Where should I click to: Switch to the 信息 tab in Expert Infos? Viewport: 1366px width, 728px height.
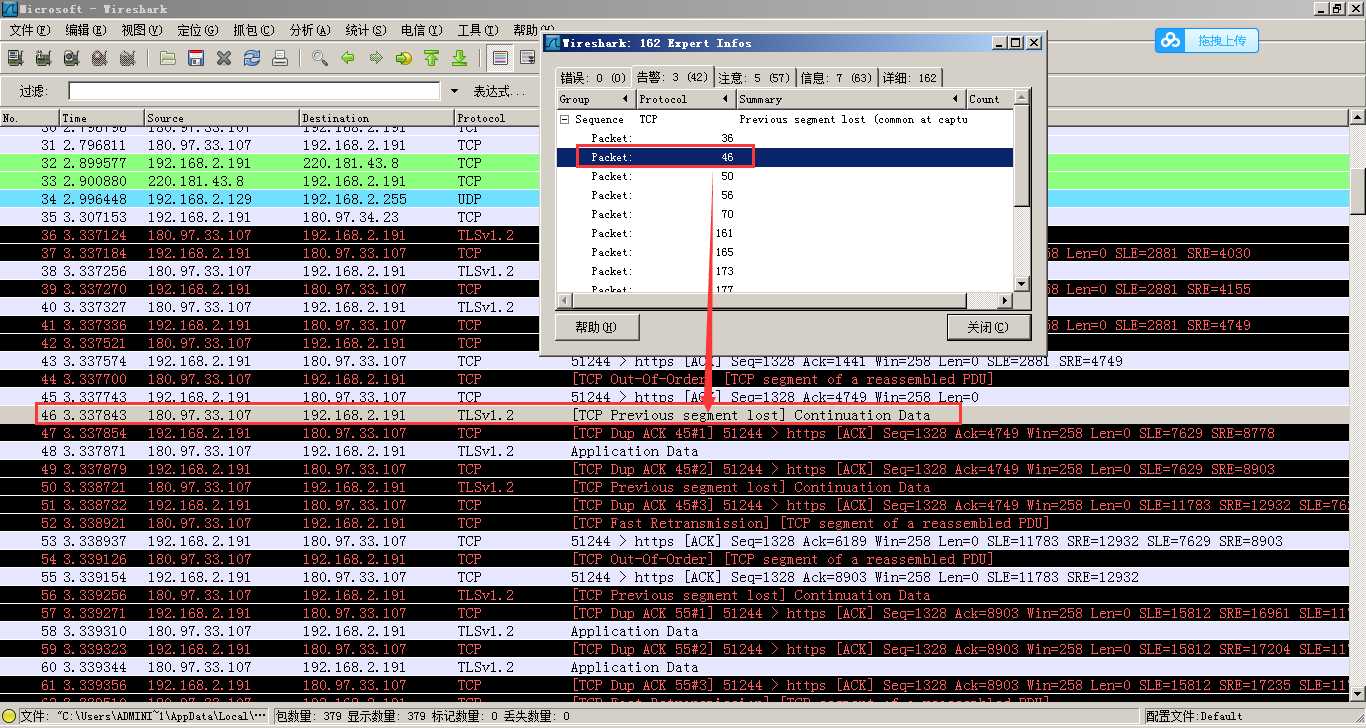click(836, 77)
